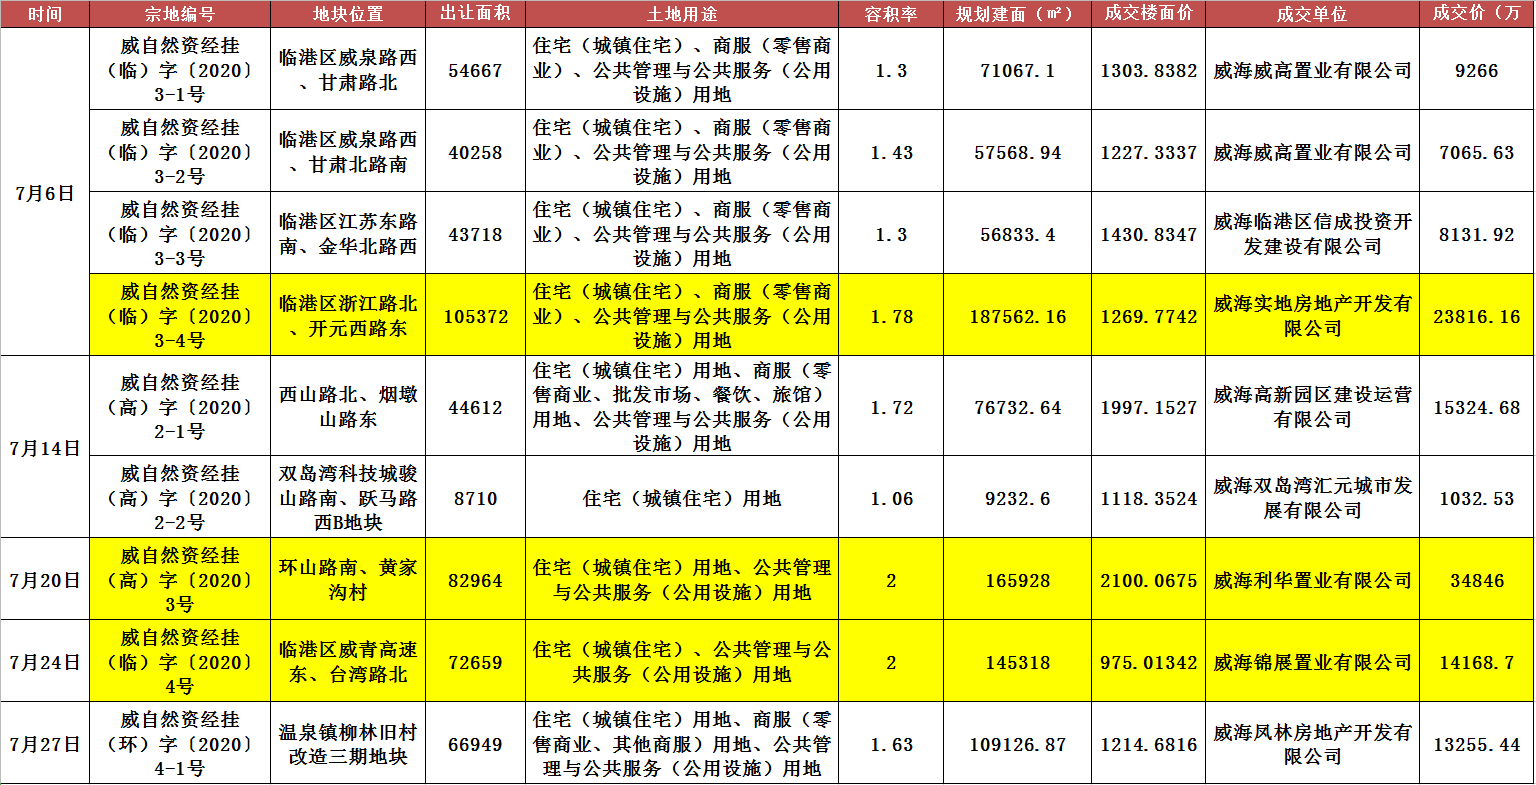The height and width of the screenshot is (785, 1536).
Task: Click area value 105372
Action: pyautogui.click(x=476, y=316)
